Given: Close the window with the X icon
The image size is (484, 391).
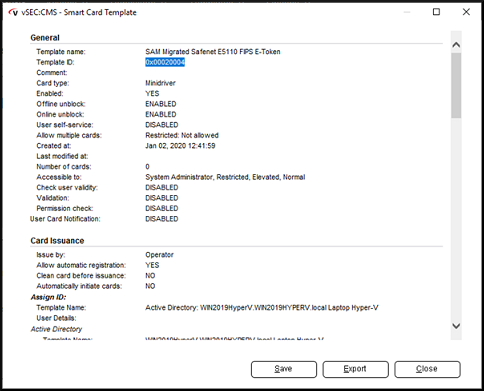Looking at the screenshot, I should coord(466,12).
